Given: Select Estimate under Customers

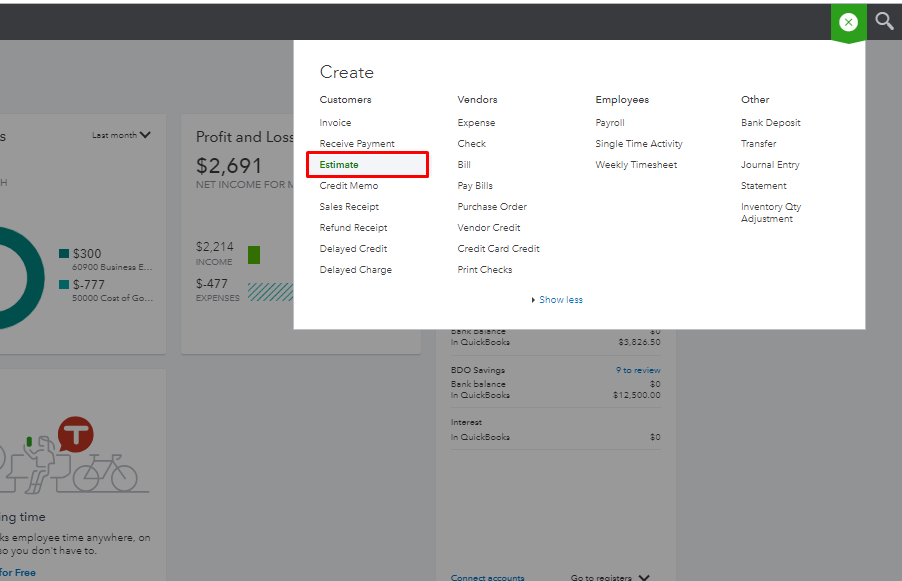Looking at the screenshot, I should pos(339,165).
